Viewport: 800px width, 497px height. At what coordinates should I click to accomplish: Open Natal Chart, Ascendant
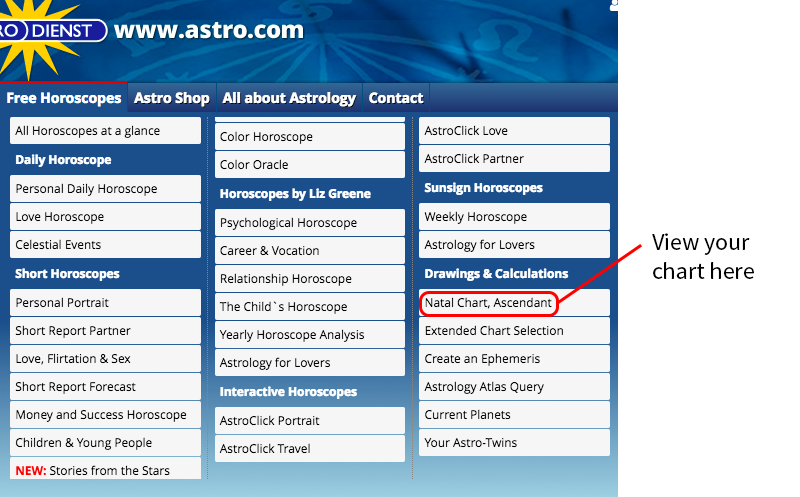(x=514, y=303)
